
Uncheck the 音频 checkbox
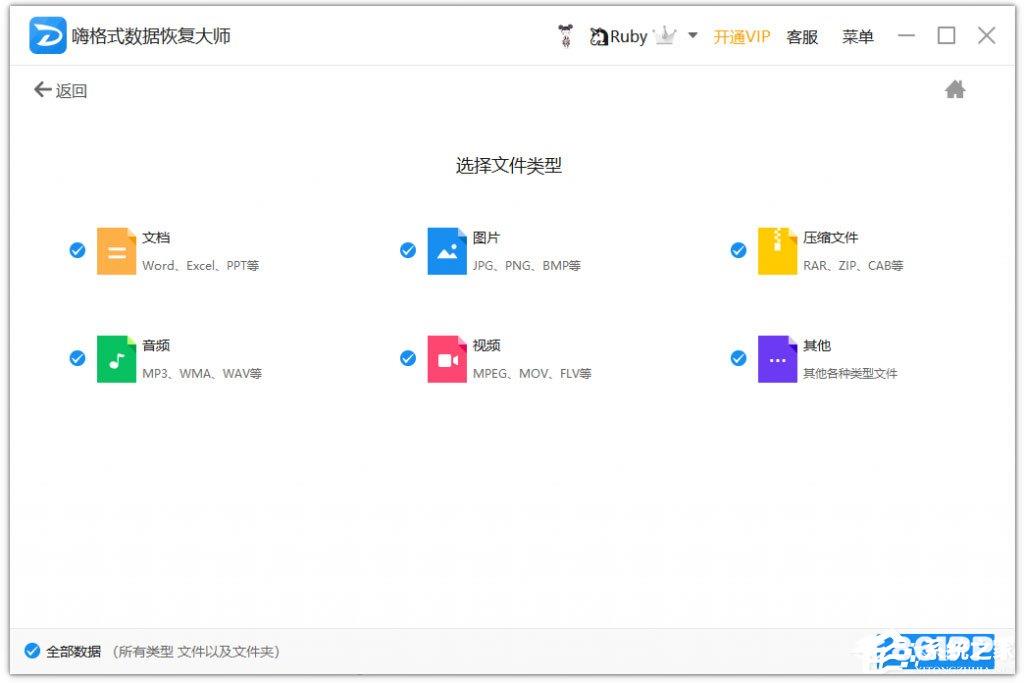click(77, 358)
